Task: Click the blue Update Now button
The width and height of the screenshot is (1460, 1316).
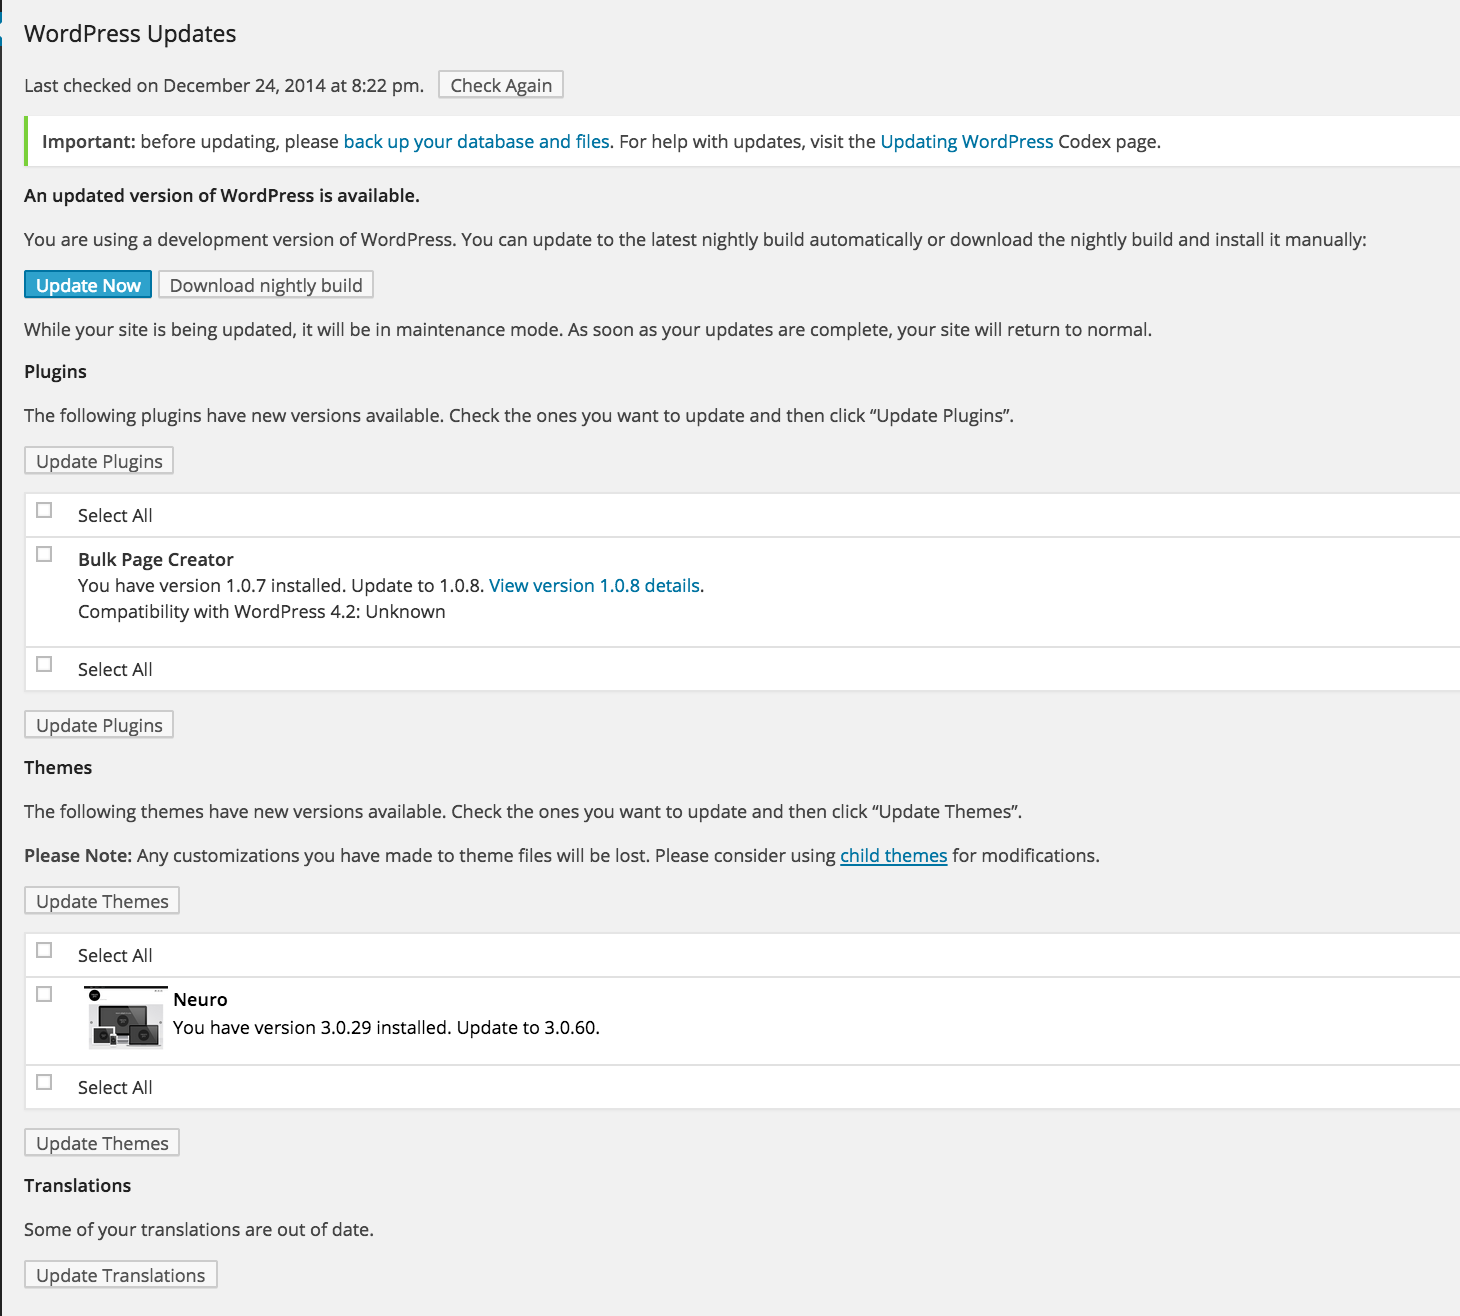Action: pyautogui.click(x=88, y=285)
